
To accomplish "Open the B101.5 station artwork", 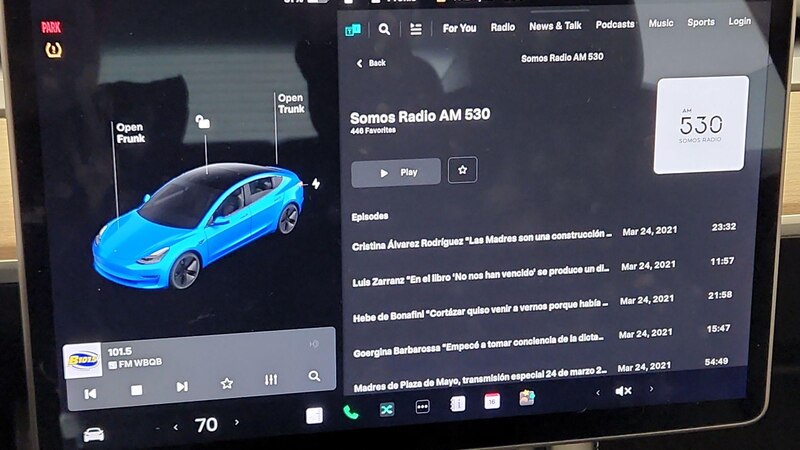I will point(82,360).
